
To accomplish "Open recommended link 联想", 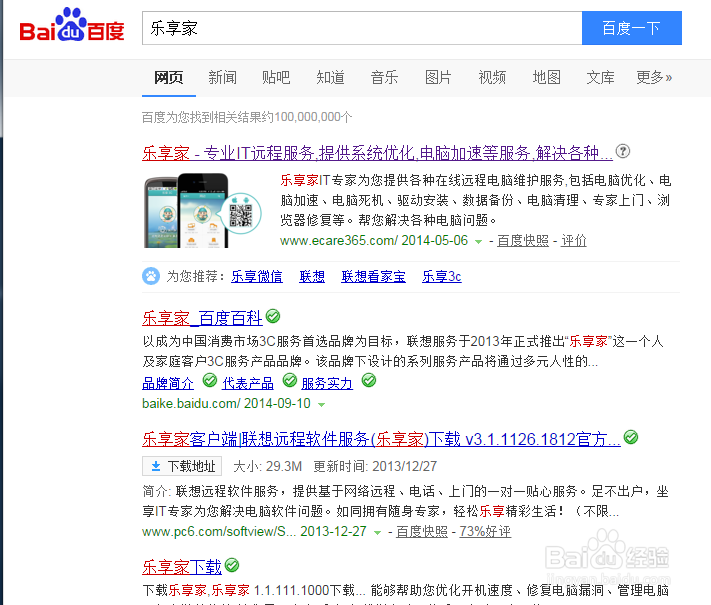I will (x=312, y=276).
